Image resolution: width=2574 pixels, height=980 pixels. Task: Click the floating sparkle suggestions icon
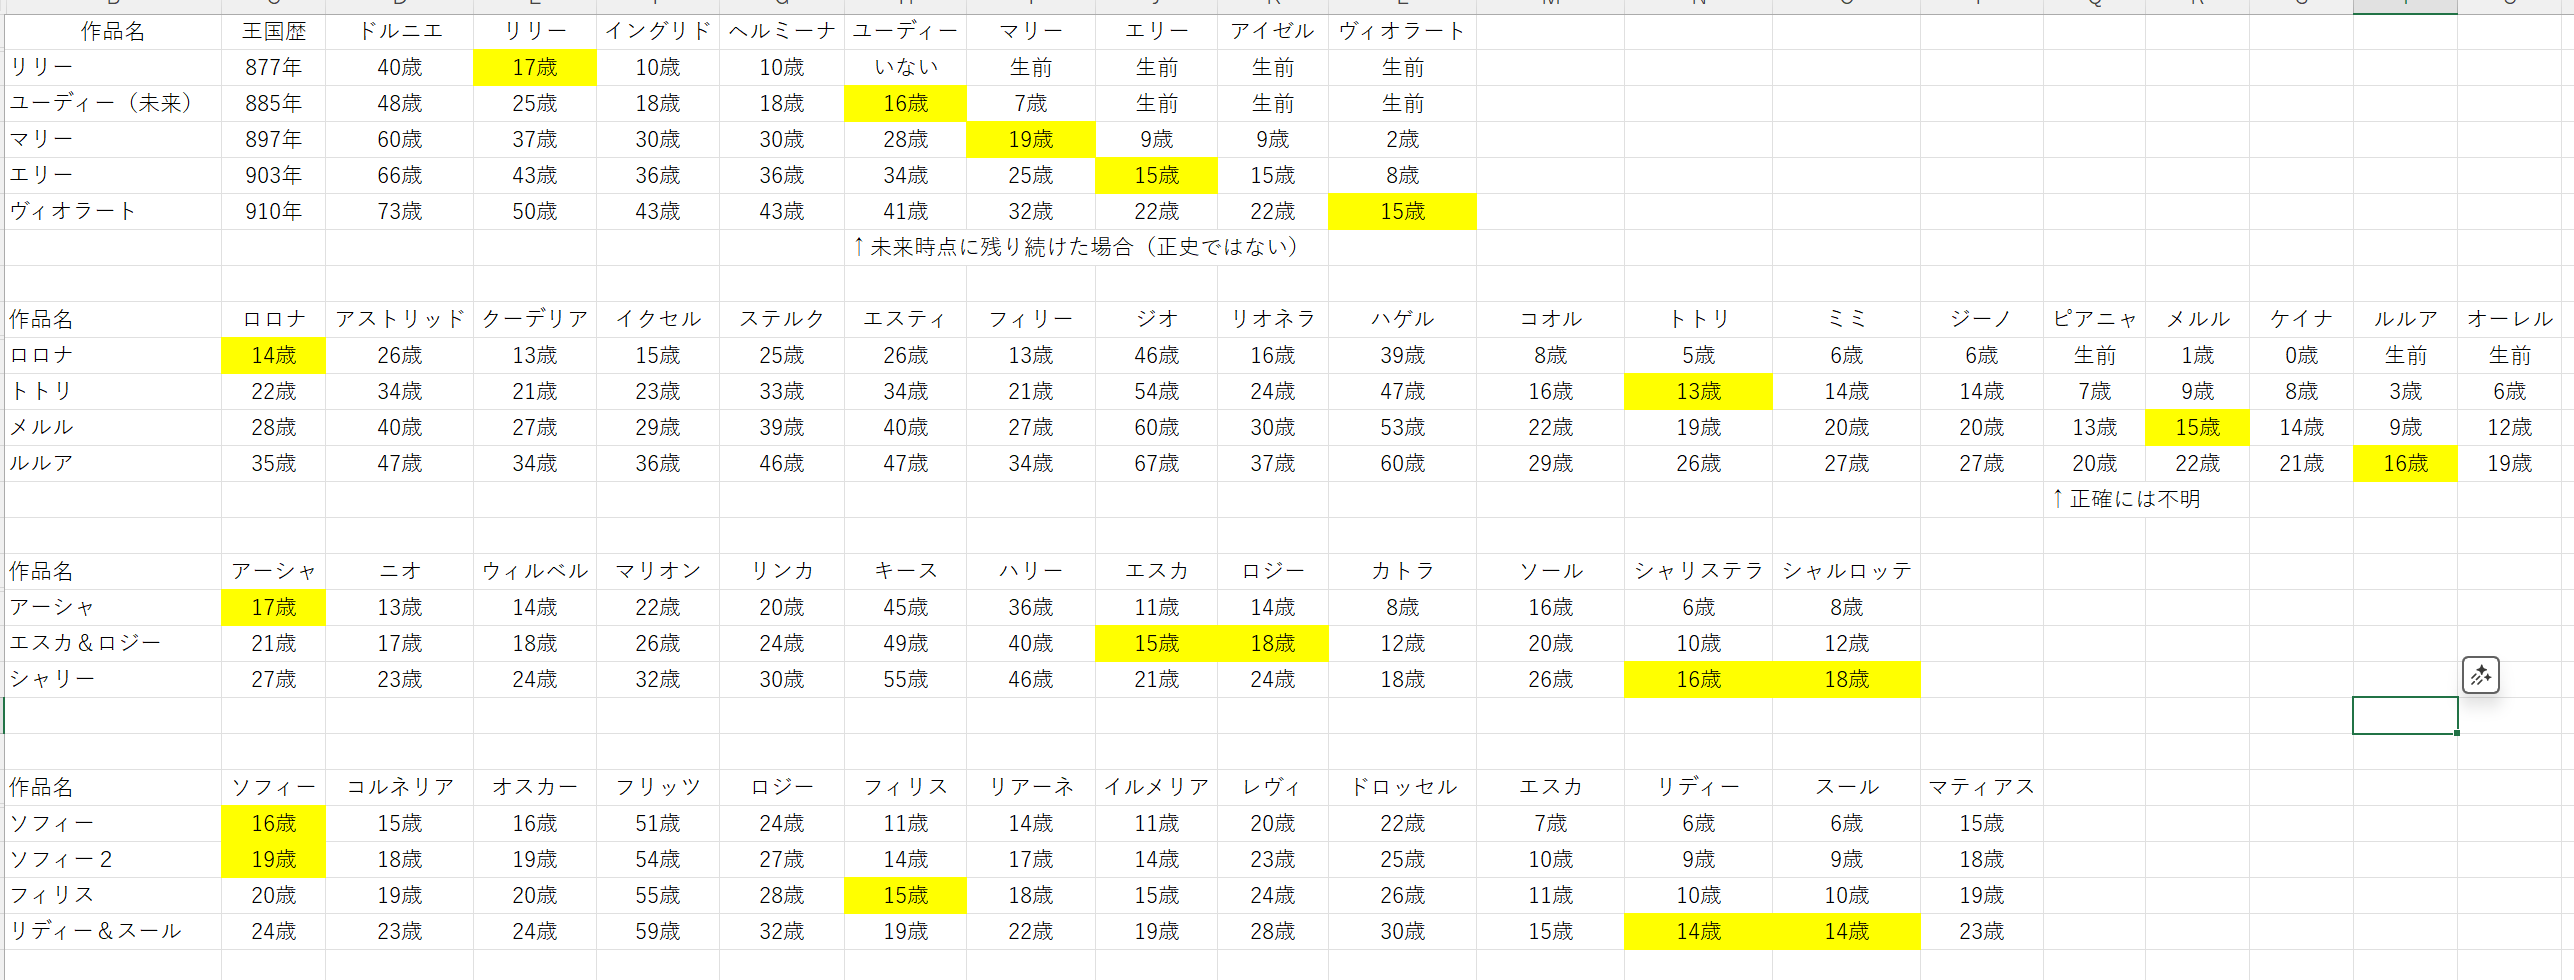pos(2479,675)
